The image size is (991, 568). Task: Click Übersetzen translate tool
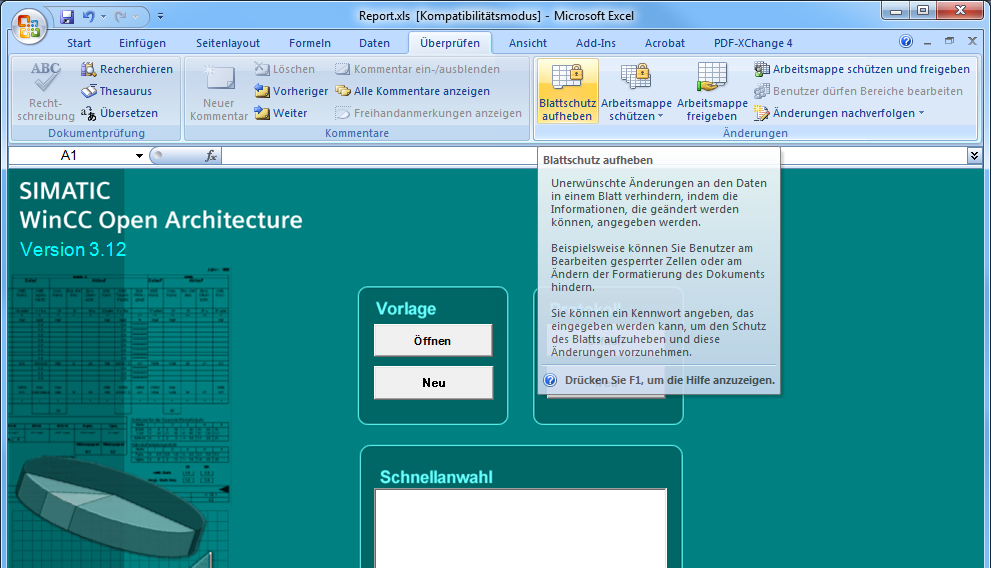pyautogui.click(x=119, y=113)
